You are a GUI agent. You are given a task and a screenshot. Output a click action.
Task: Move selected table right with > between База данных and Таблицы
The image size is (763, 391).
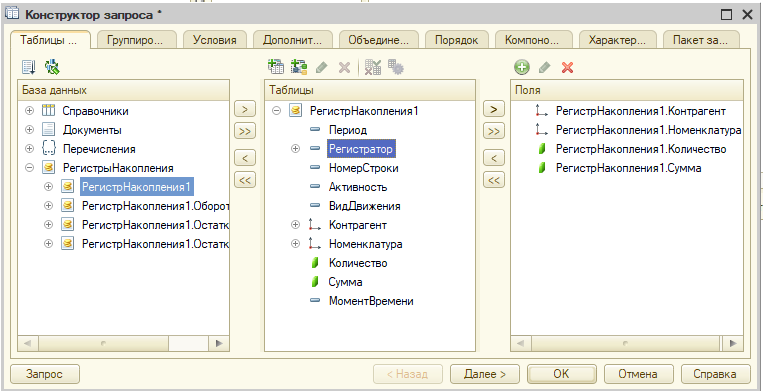[x=245, y=109]
